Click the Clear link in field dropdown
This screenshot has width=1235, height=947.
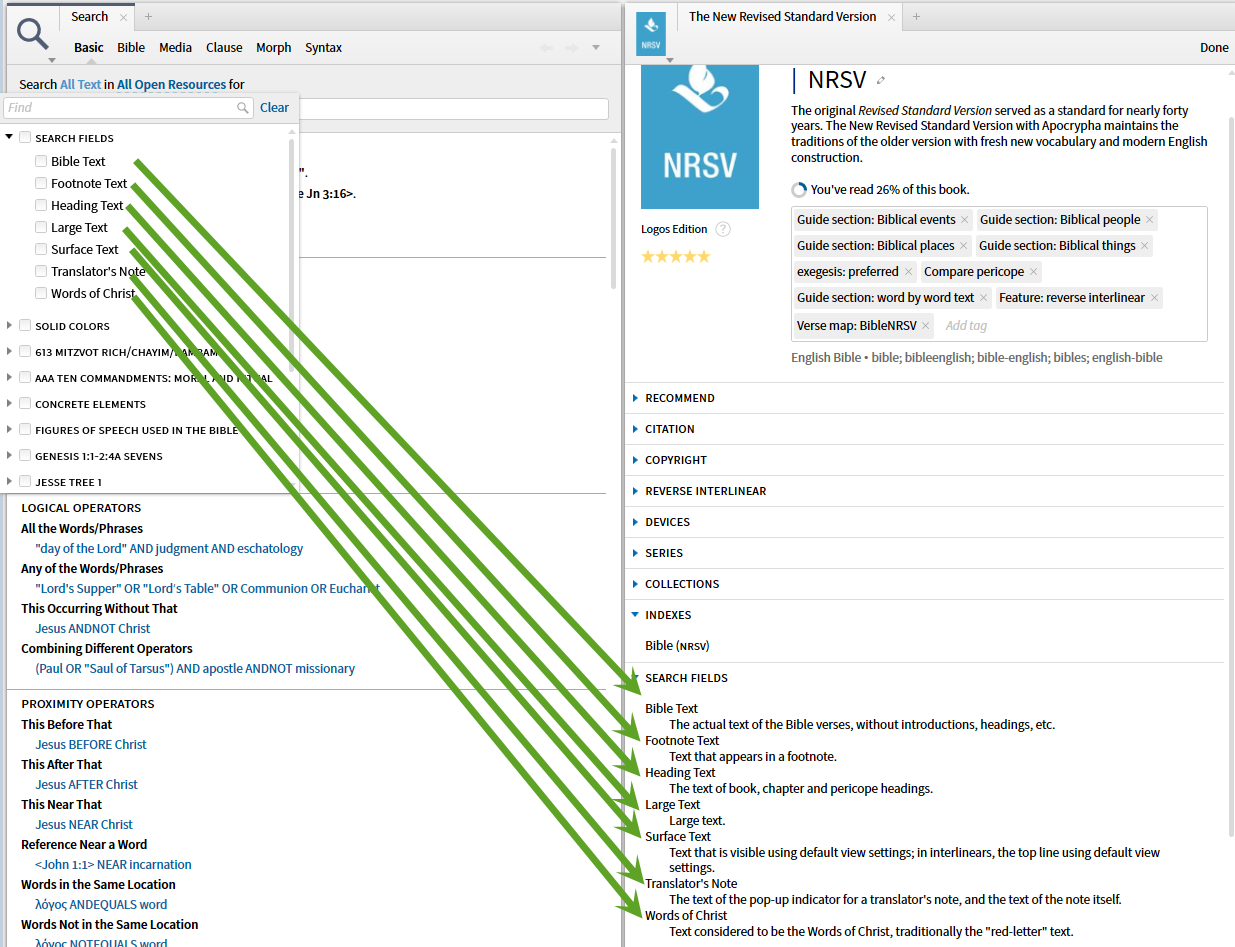(x=274, y=108)
